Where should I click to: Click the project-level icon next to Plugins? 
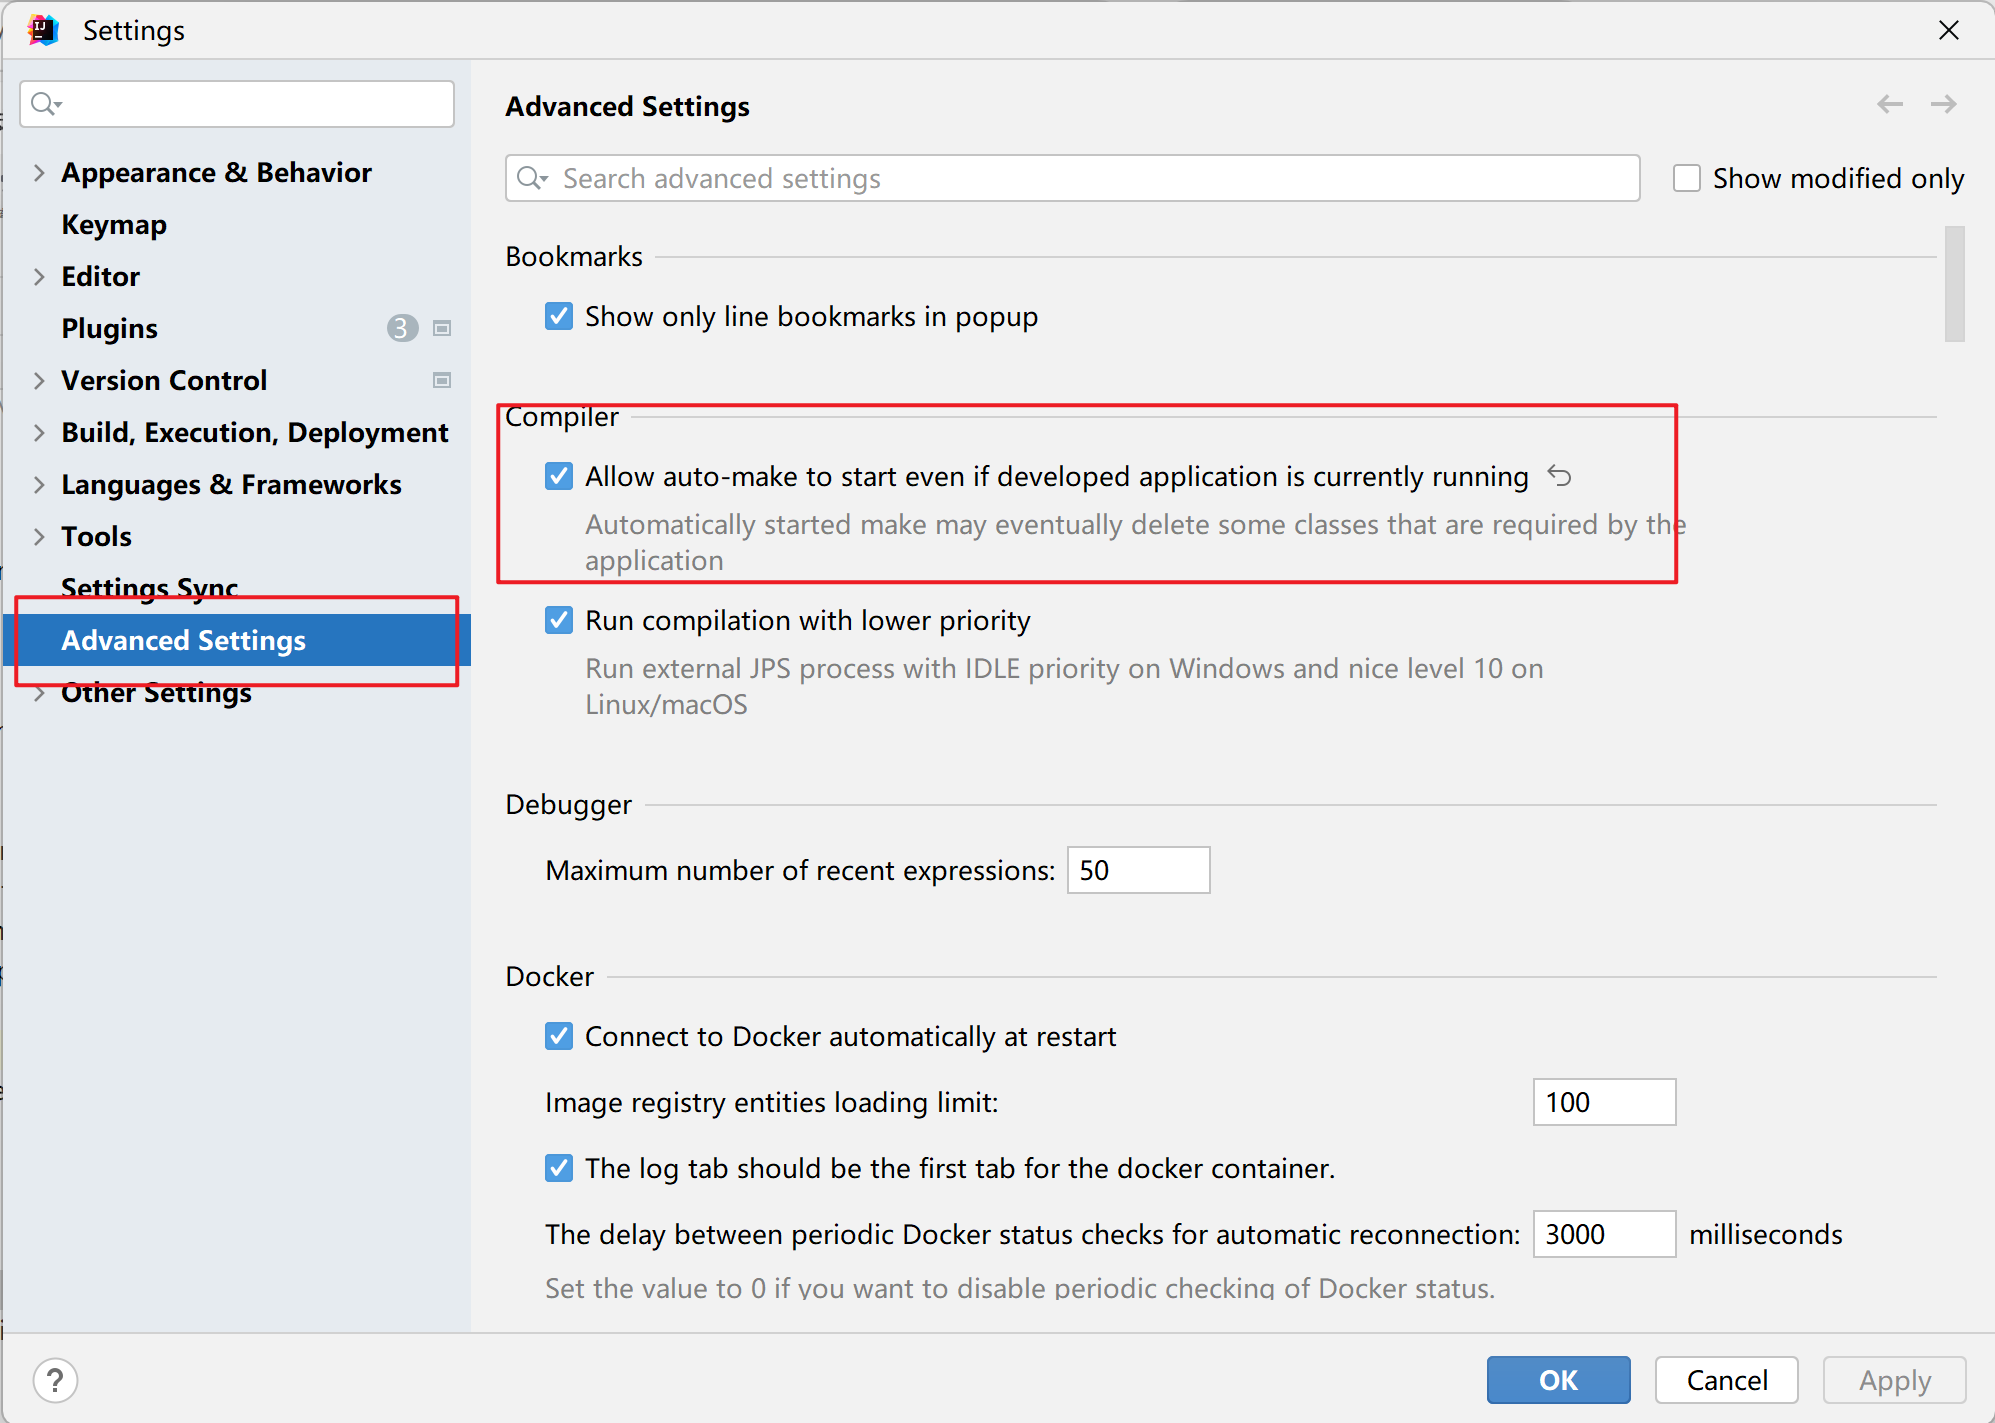click(x=442, y=328)
